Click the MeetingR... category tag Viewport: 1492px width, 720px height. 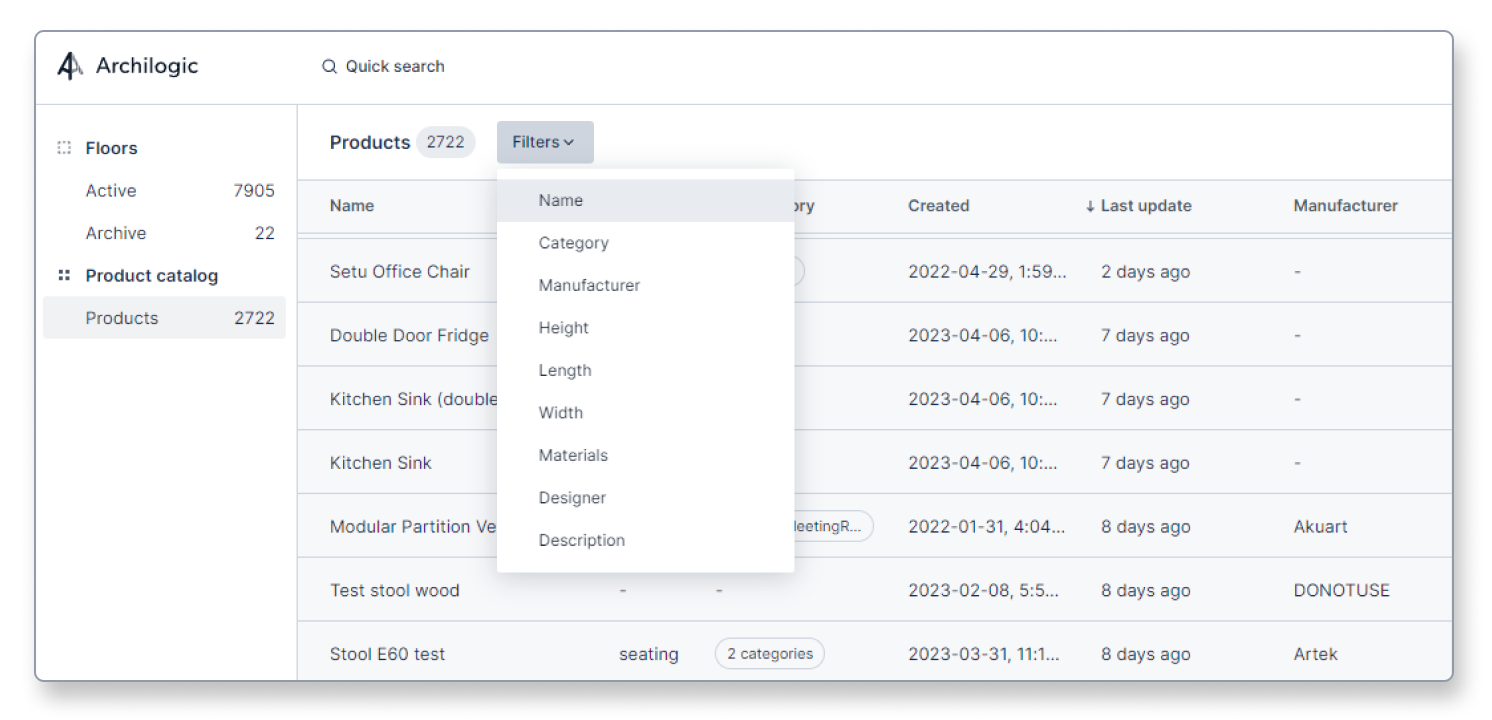tap(833, 526)
